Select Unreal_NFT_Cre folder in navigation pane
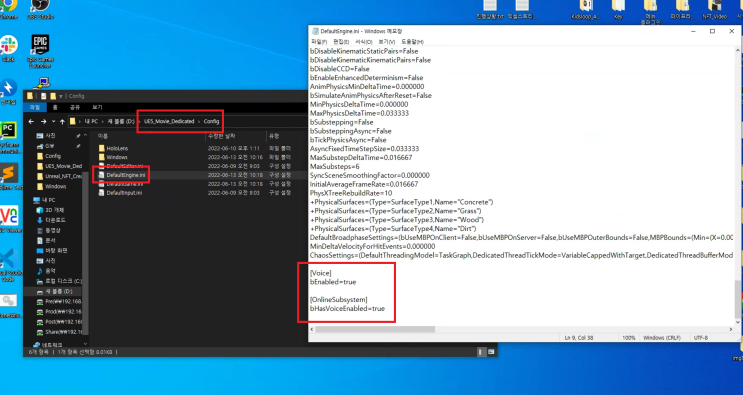 point(59,176)
